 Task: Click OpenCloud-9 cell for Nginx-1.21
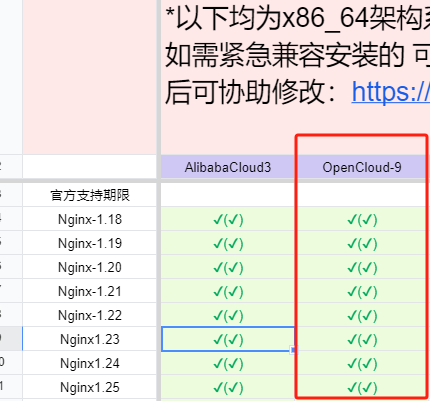pyautogui.click(x=362, y=291)
